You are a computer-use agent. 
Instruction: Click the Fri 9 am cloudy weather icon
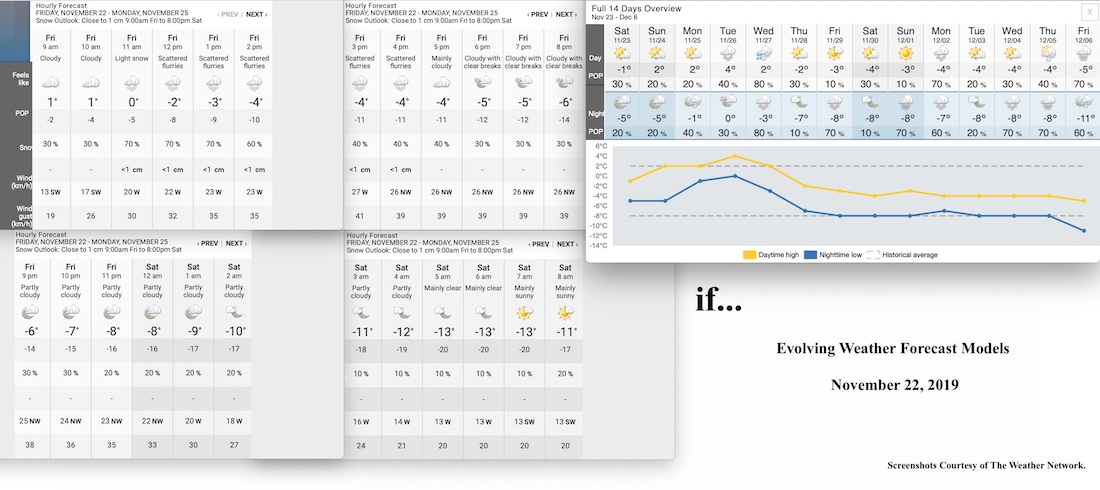[51, 83]
